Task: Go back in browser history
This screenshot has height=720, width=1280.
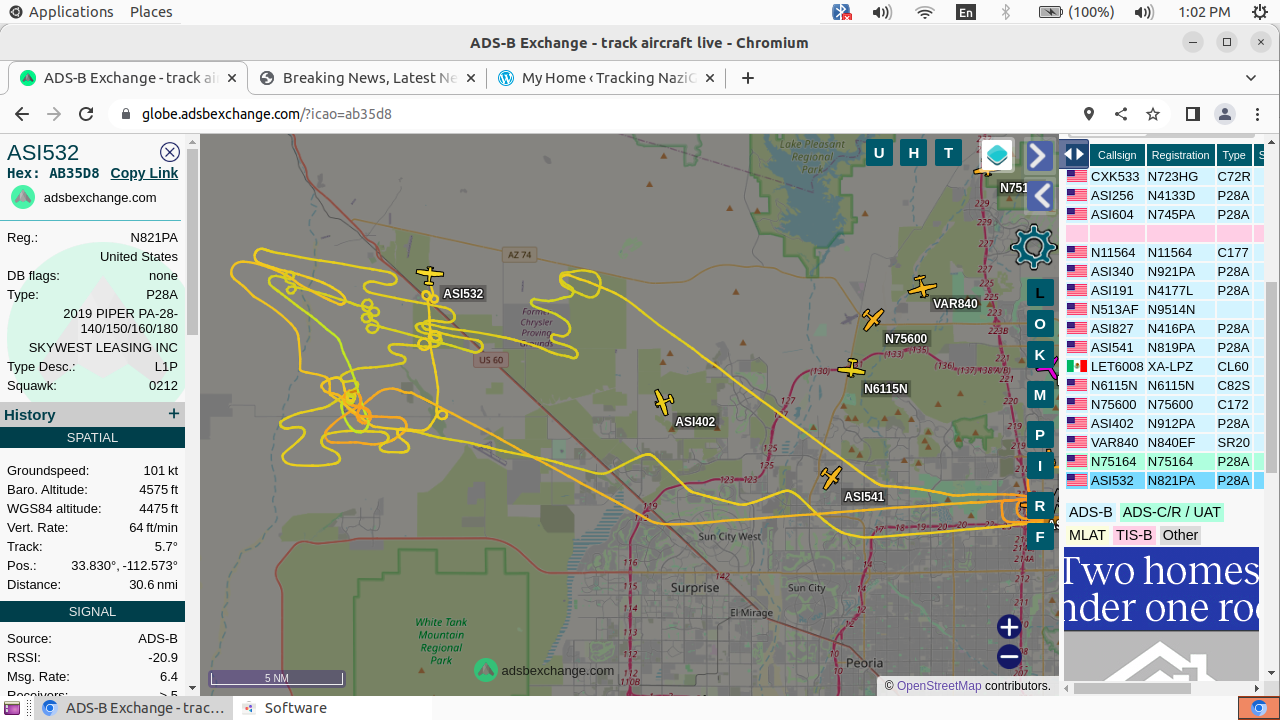Action: tap(22, 114)
